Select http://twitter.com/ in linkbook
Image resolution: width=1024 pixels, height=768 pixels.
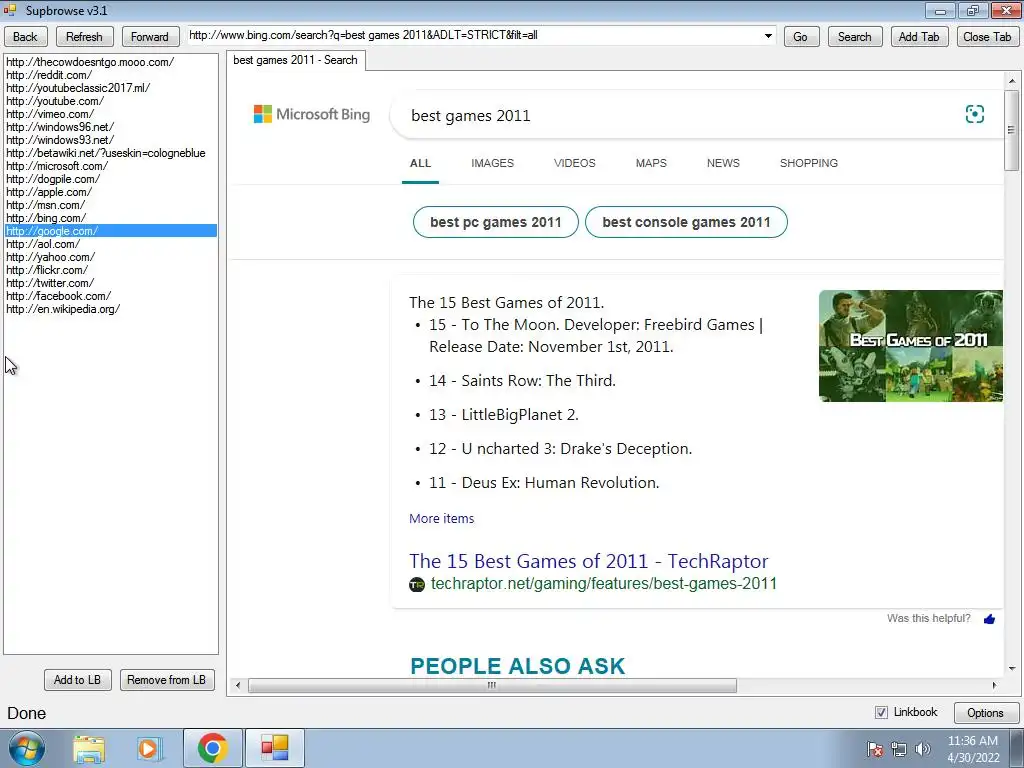50,283
